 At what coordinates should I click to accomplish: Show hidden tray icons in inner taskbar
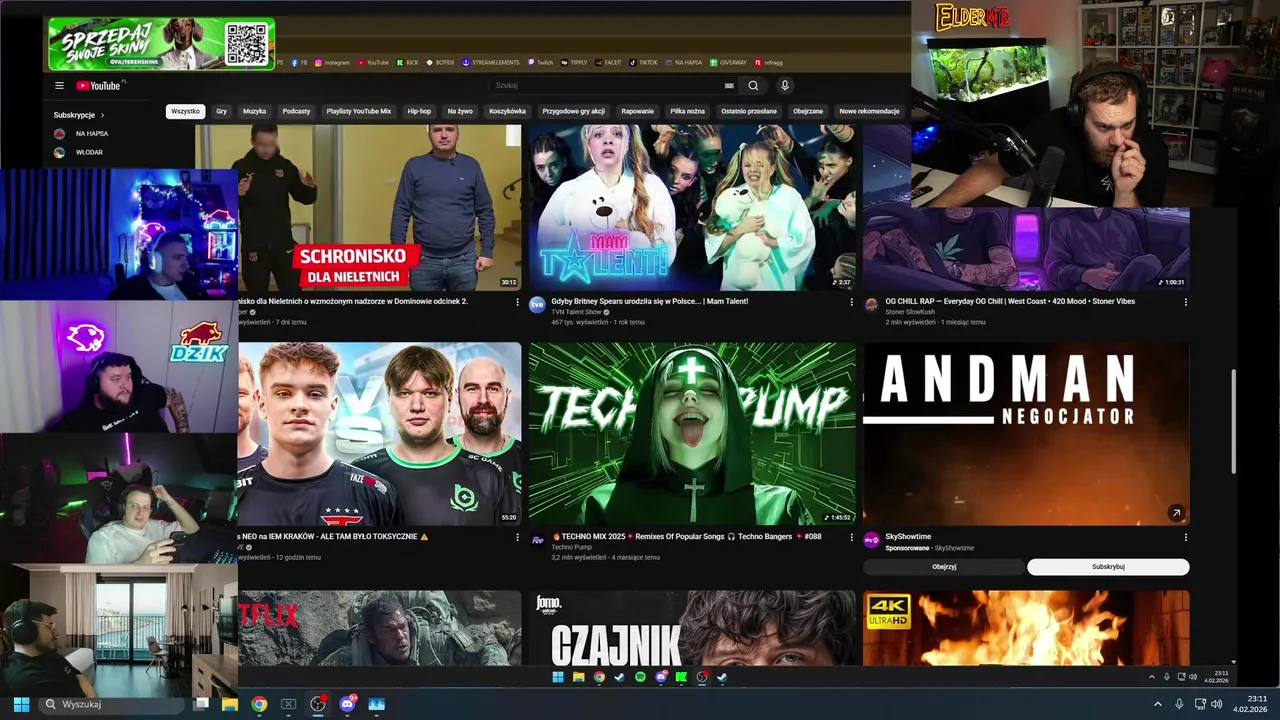[x=1152, y=677]
